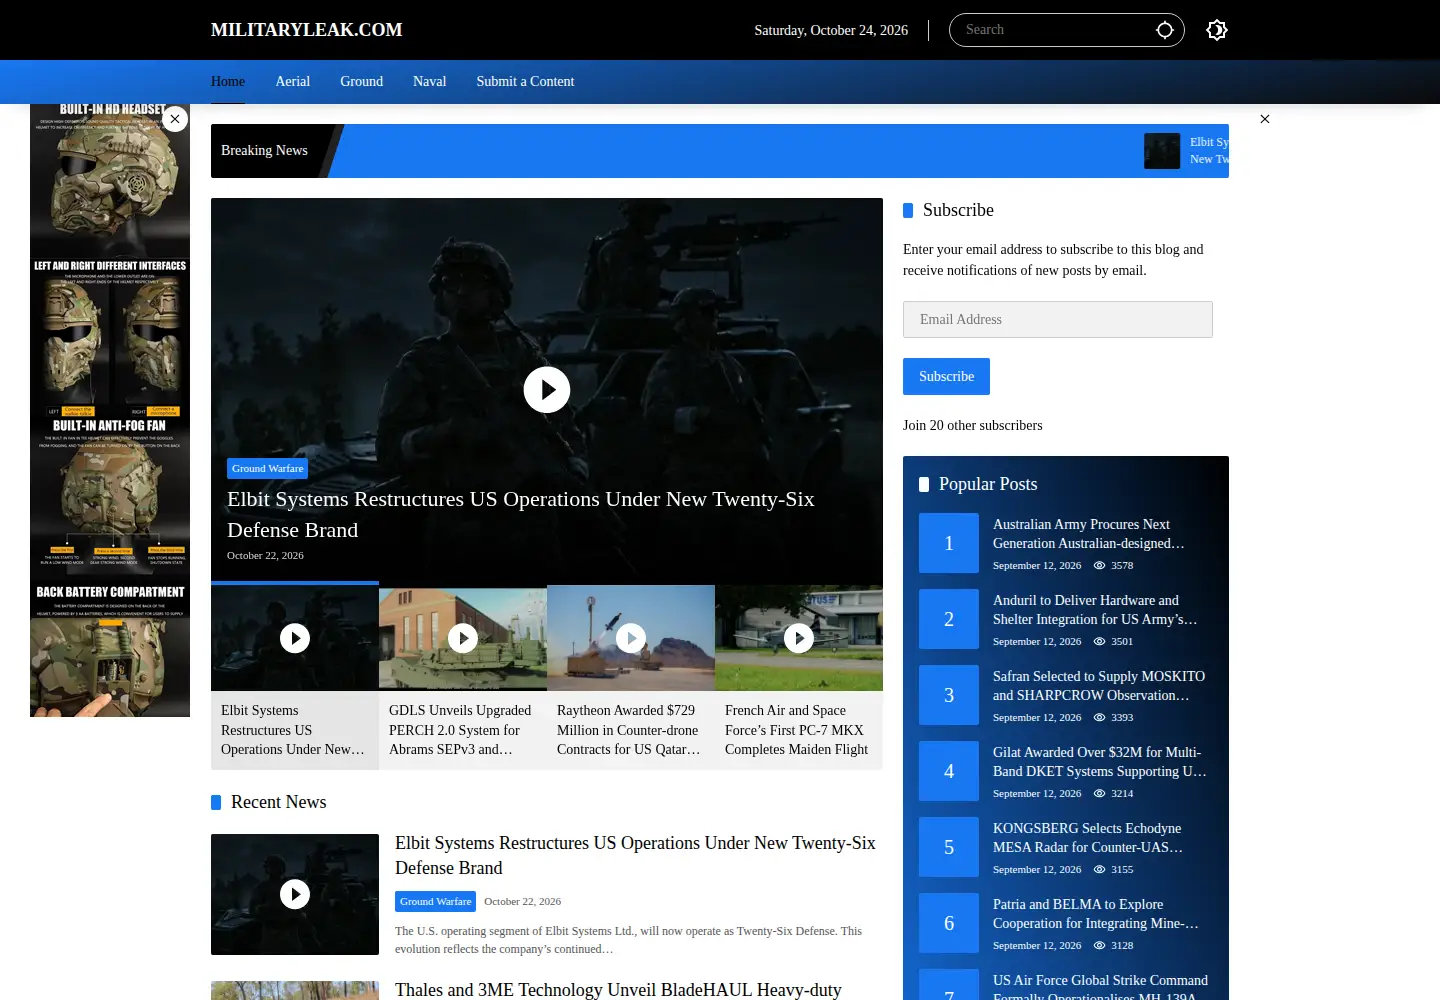This screenshot has width=1440, height=1000.
Task: Open Gilat Awarded Over $32M post
Action: coord(1100,762)
